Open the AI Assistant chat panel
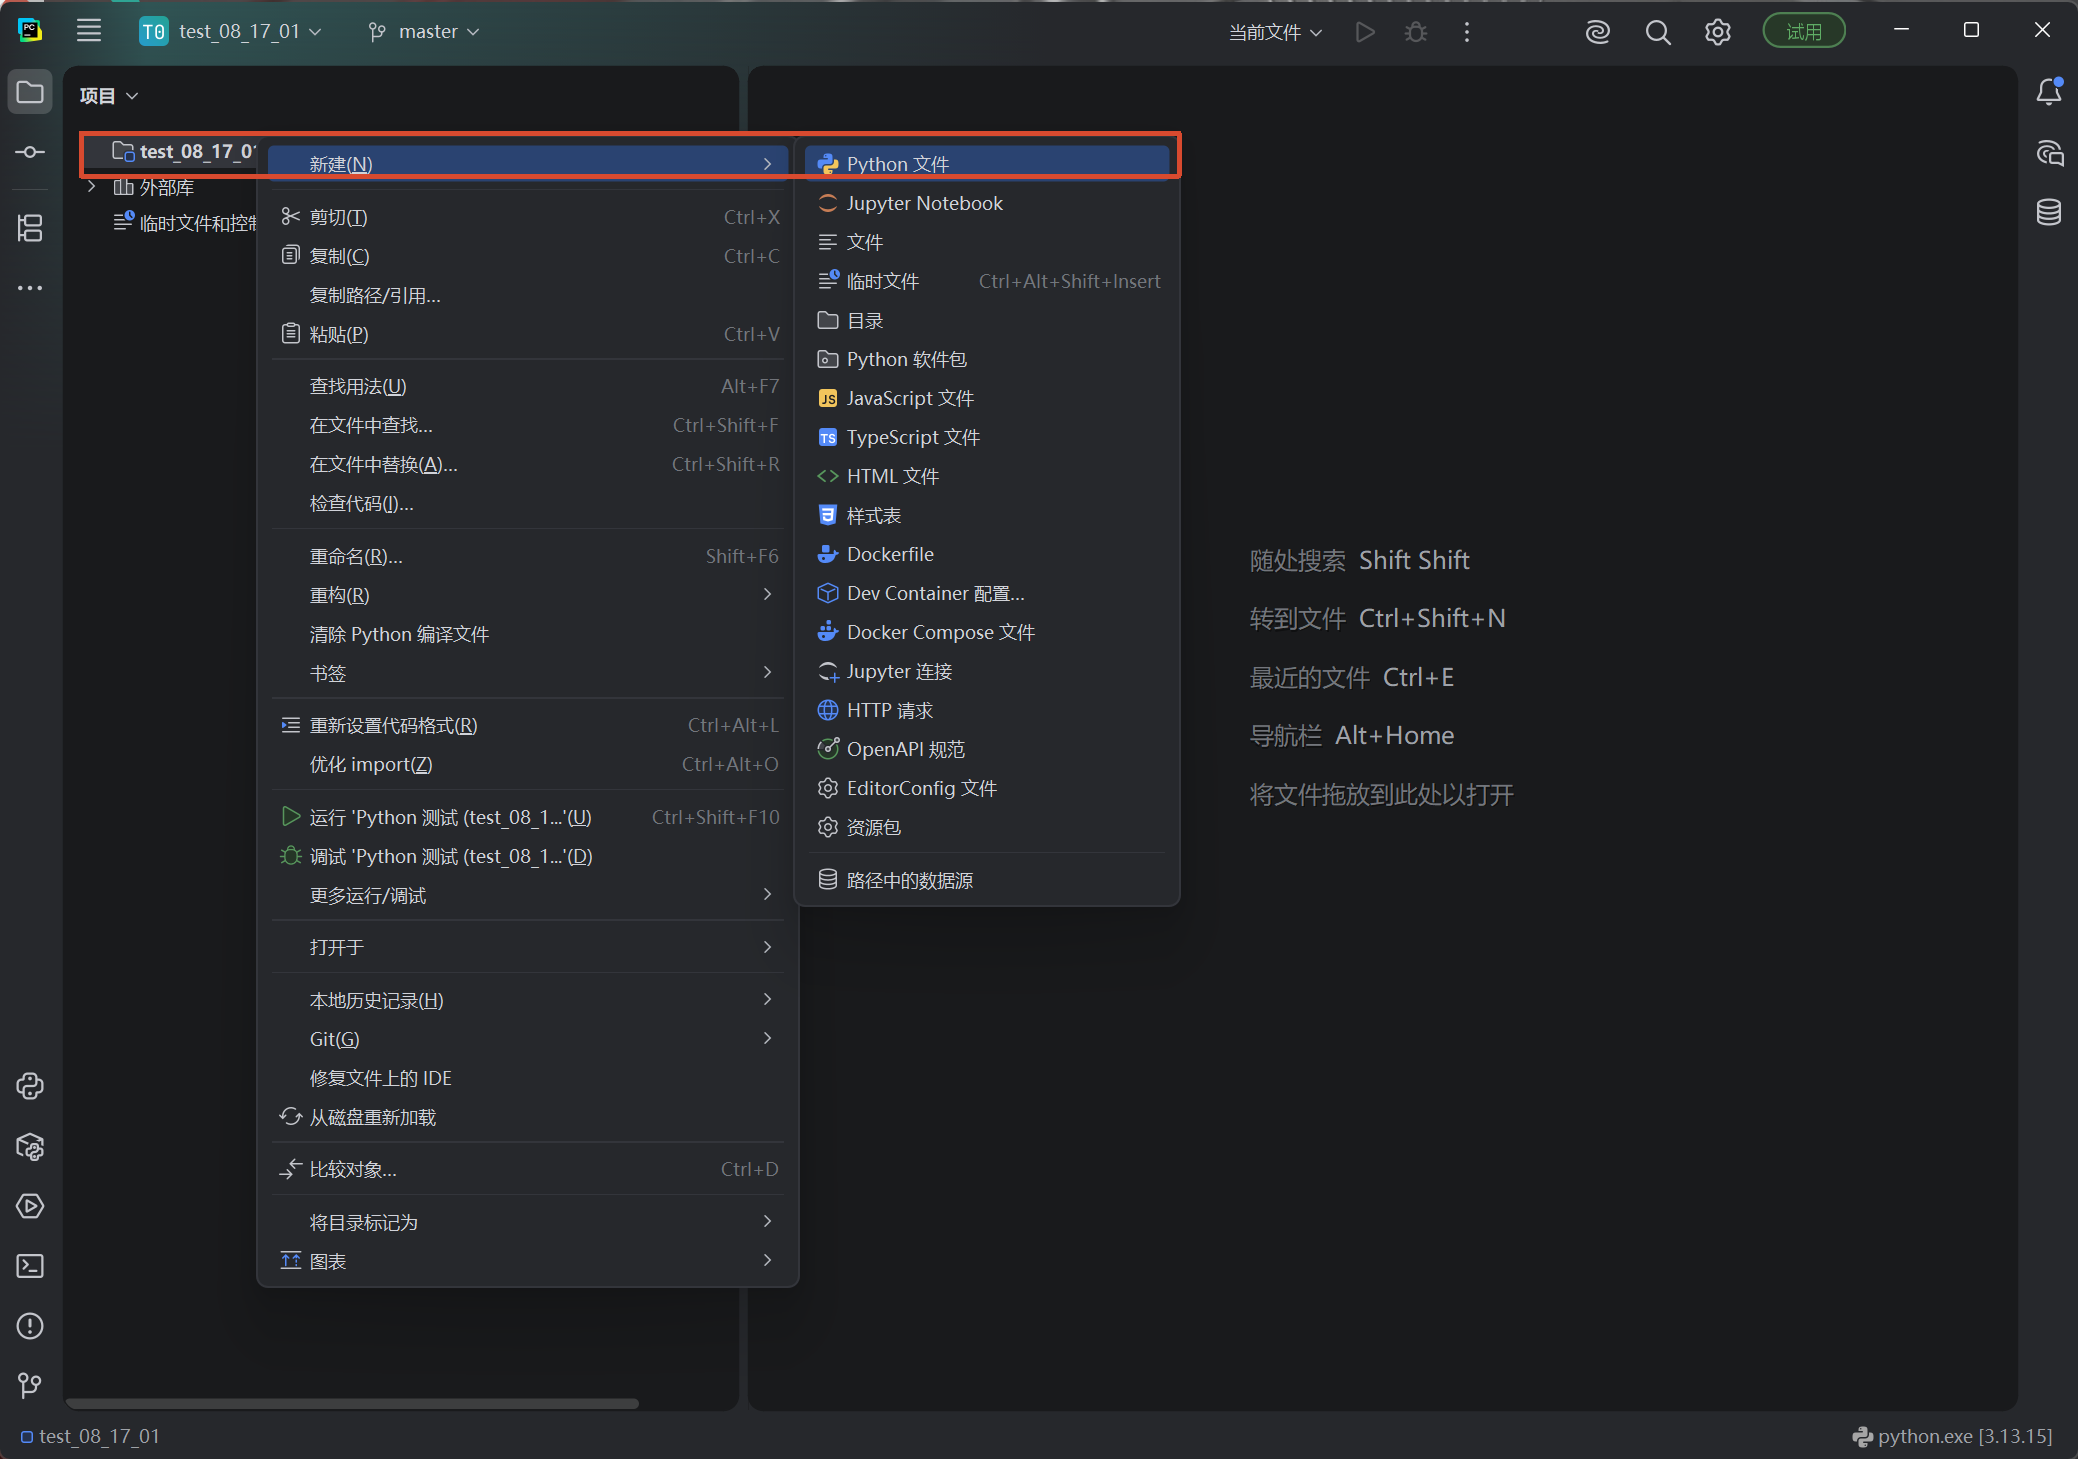 click(x=2049, y=152)
